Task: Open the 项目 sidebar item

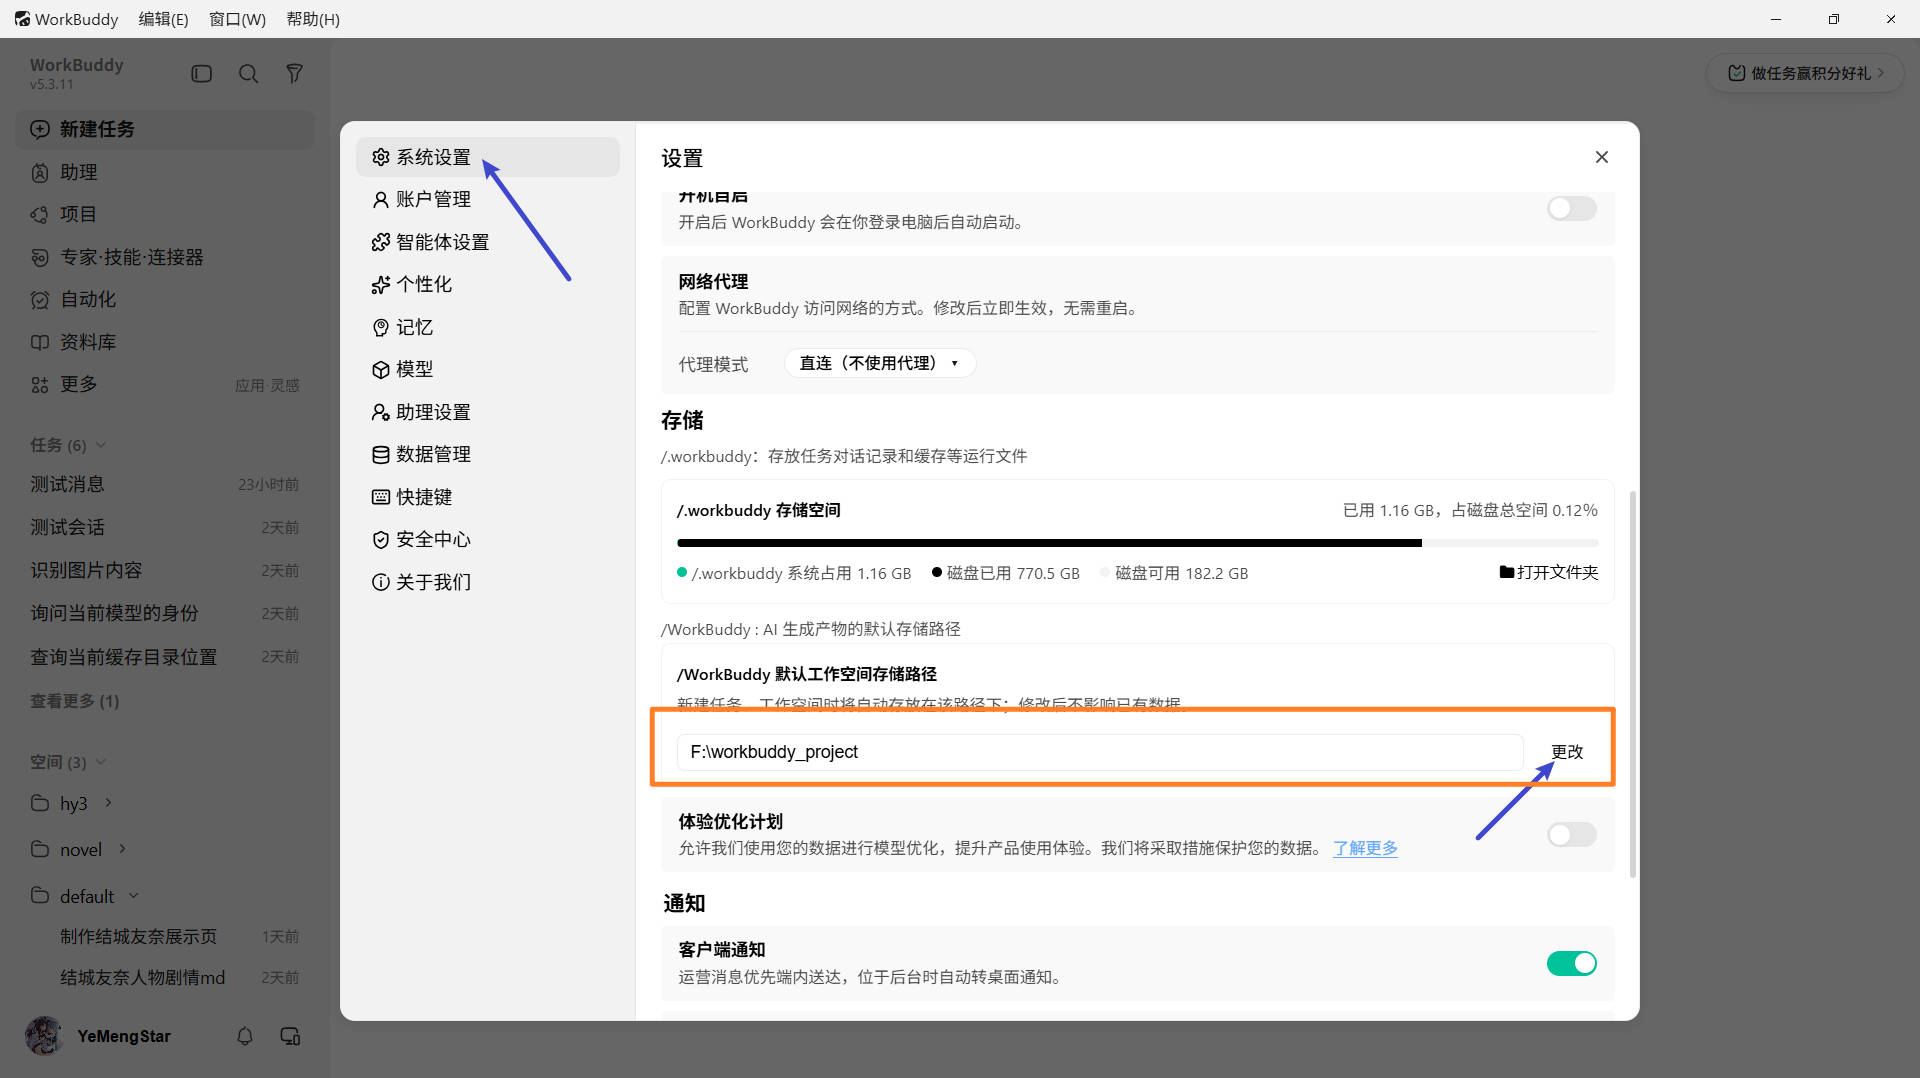Action: coord(165,214)
